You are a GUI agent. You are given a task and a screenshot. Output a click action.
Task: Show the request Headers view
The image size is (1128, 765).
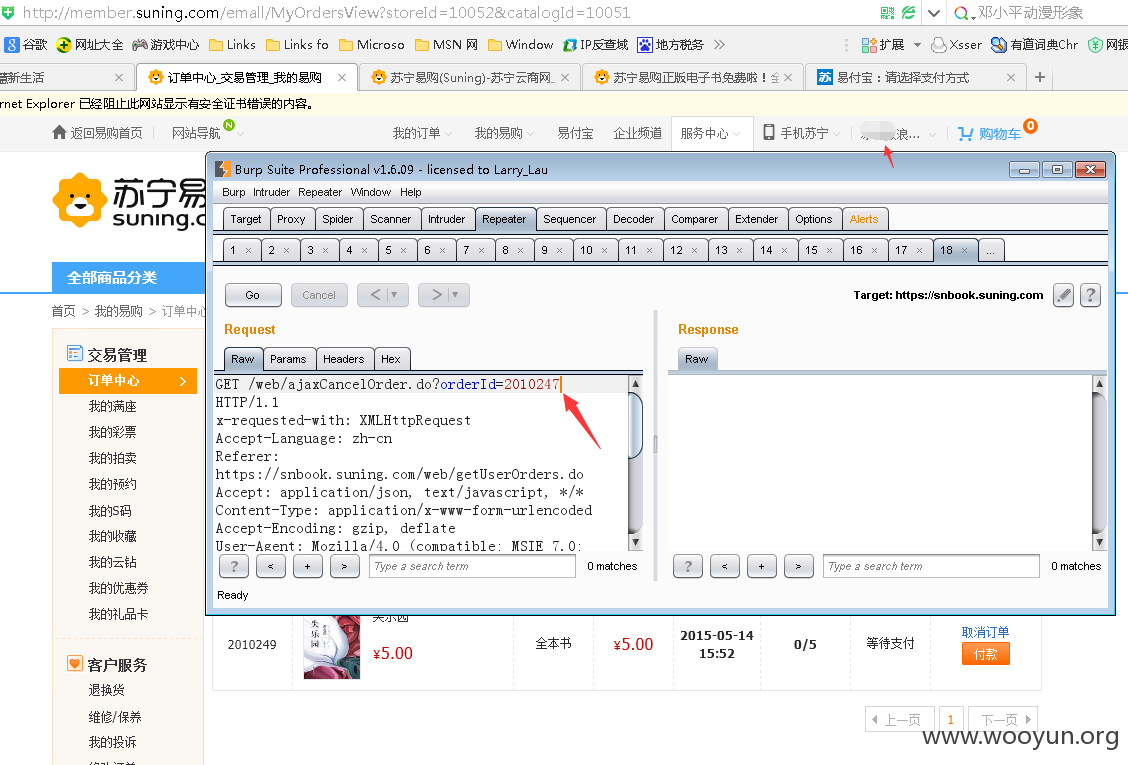[x=343, y=359]
